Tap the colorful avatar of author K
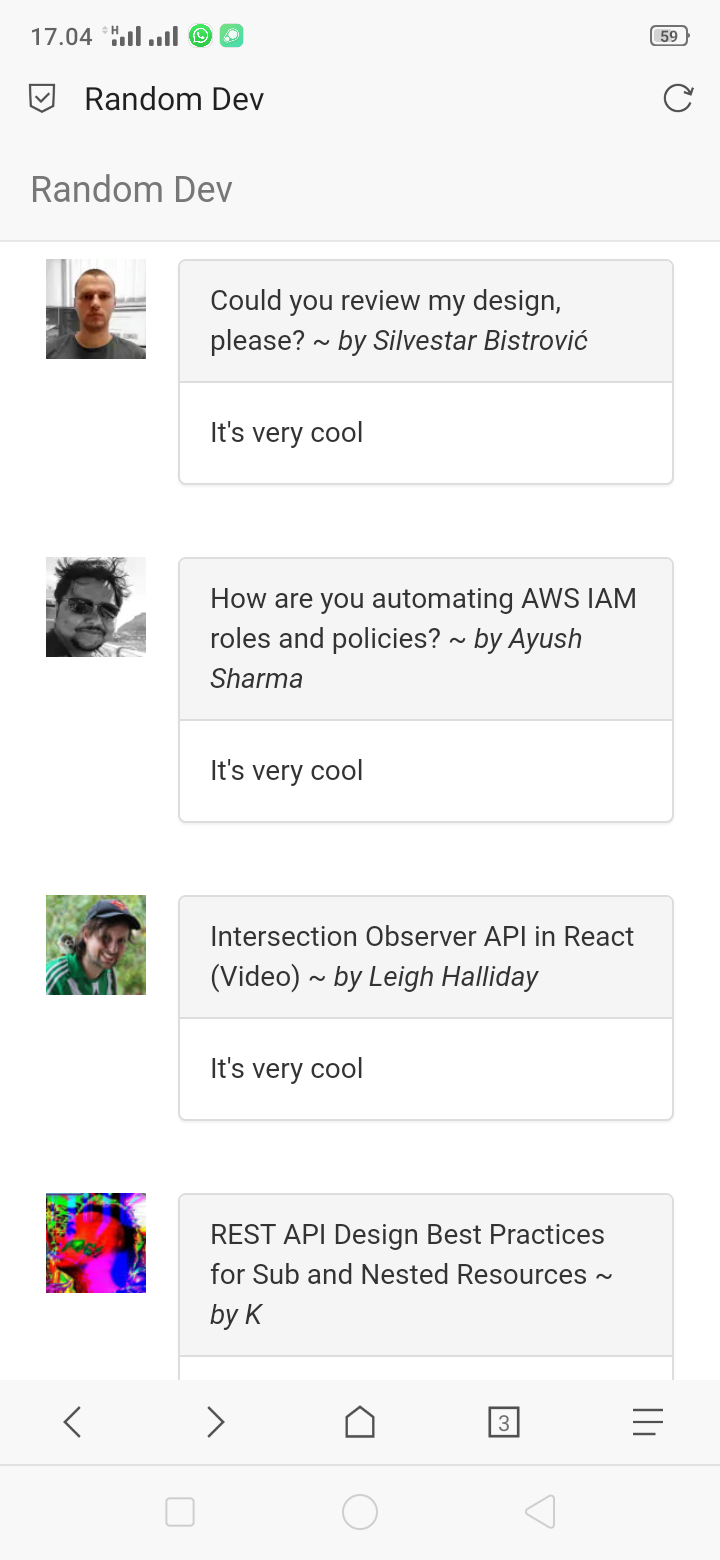The width and height of the screenshot is (720, 1560). click(x=96, y=1243)
